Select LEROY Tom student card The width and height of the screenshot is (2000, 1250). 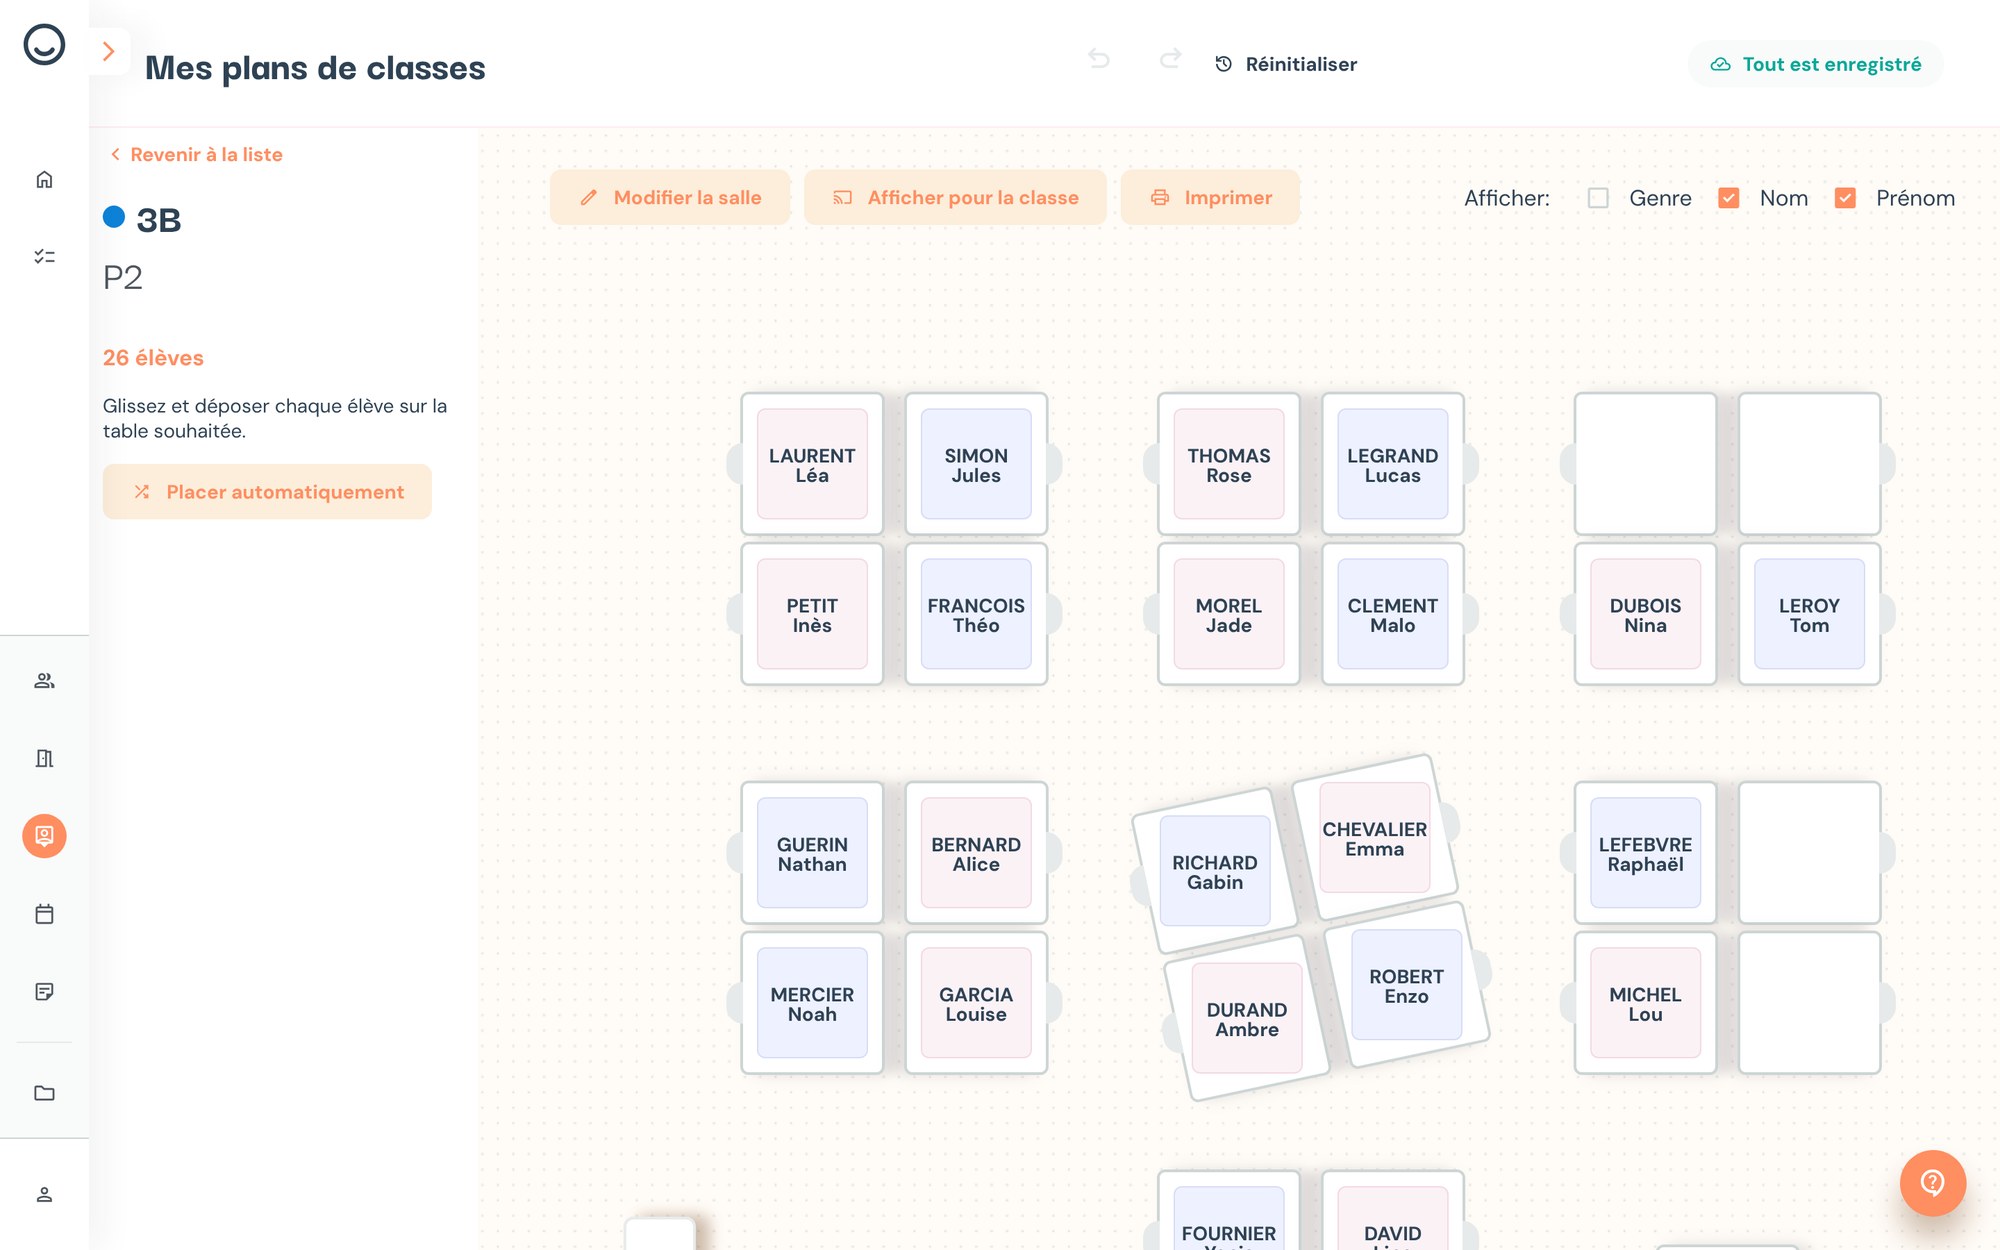(x=1810, y=614)
